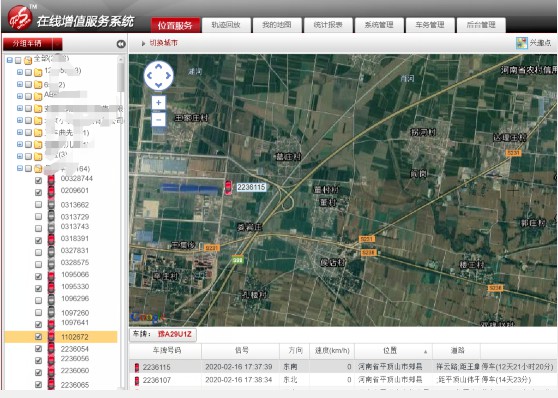Image resolution: width=558 pixels, height=398 pixels.
Task: Pan the map downward
Action: click(x=158, y=85)
